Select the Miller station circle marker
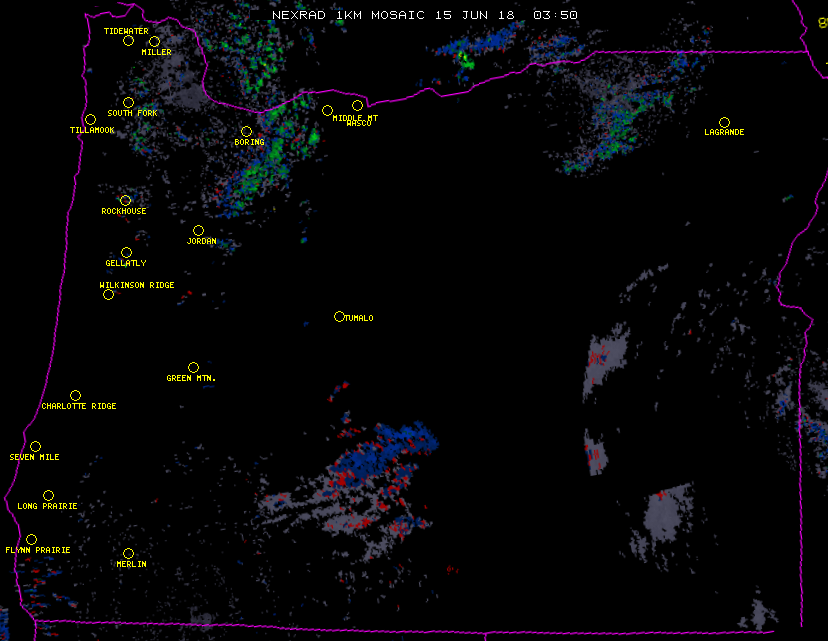Screen dimensions: 828x641 coord(154,42)
